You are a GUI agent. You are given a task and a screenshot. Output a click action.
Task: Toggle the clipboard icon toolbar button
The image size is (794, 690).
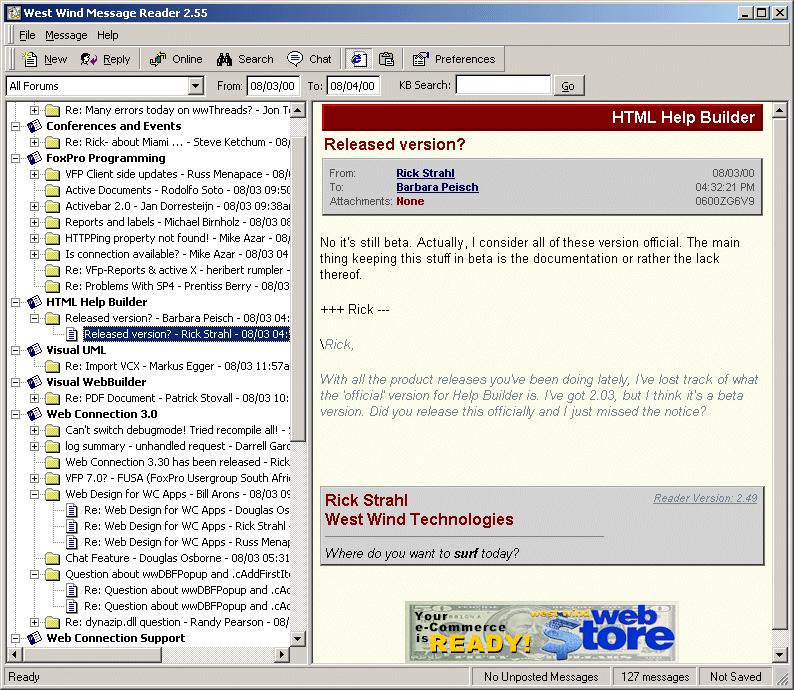pos(386,59)
